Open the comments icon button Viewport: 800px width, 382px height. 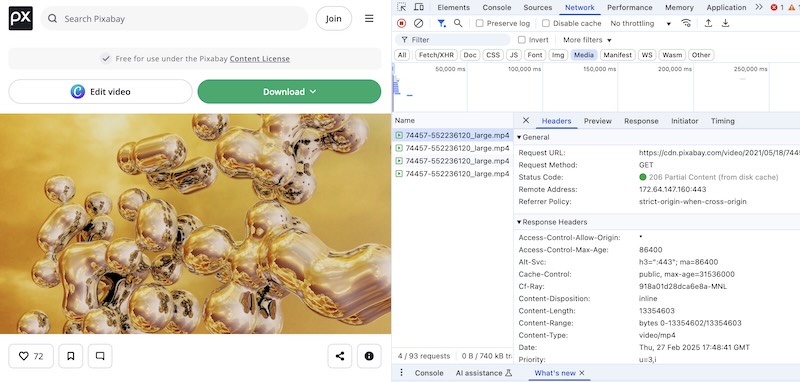101,356
